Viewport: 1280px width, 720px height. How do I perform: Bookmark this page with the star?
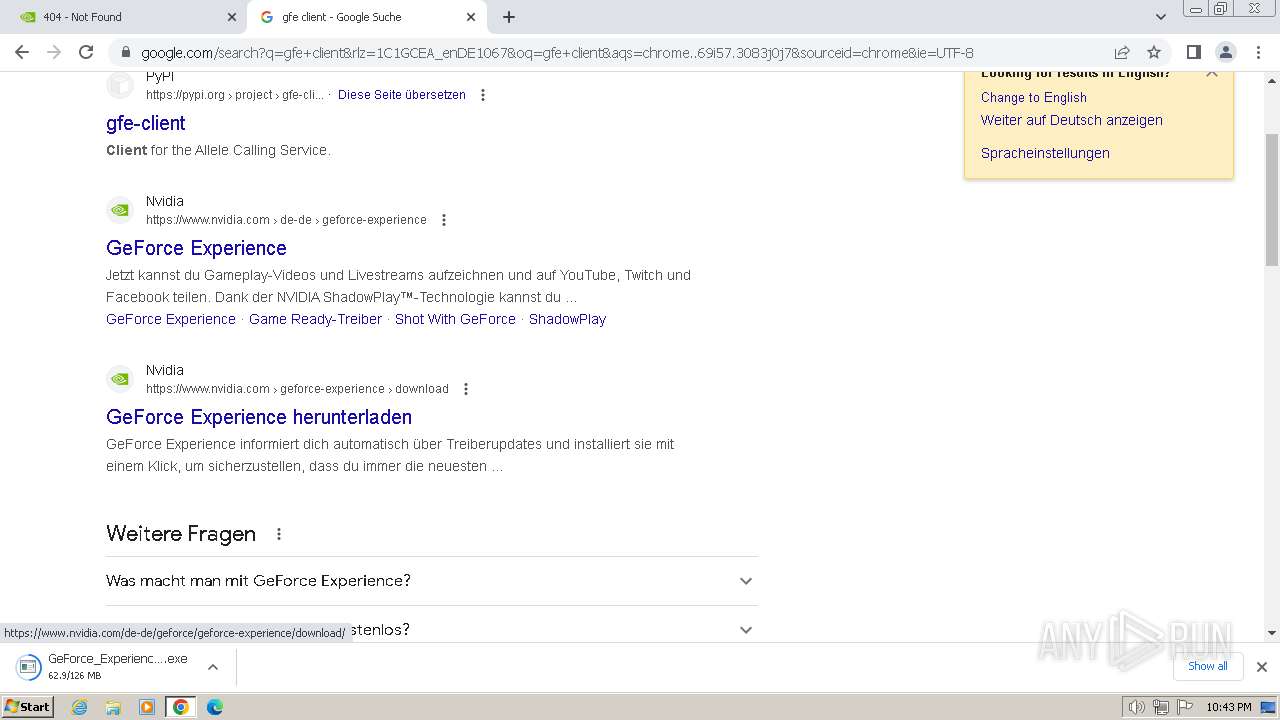click(x=1154, y=52)
